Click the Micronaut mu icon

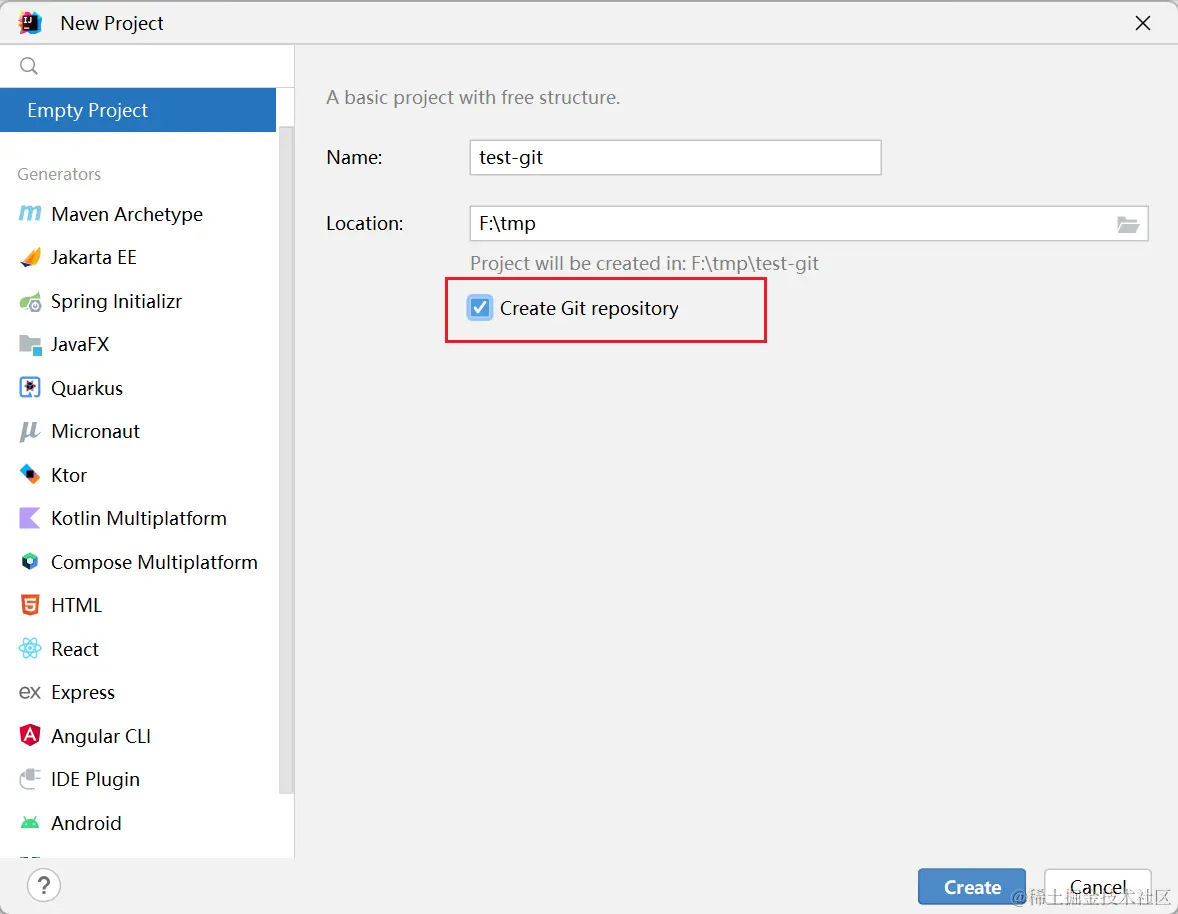tap(30, 432)
